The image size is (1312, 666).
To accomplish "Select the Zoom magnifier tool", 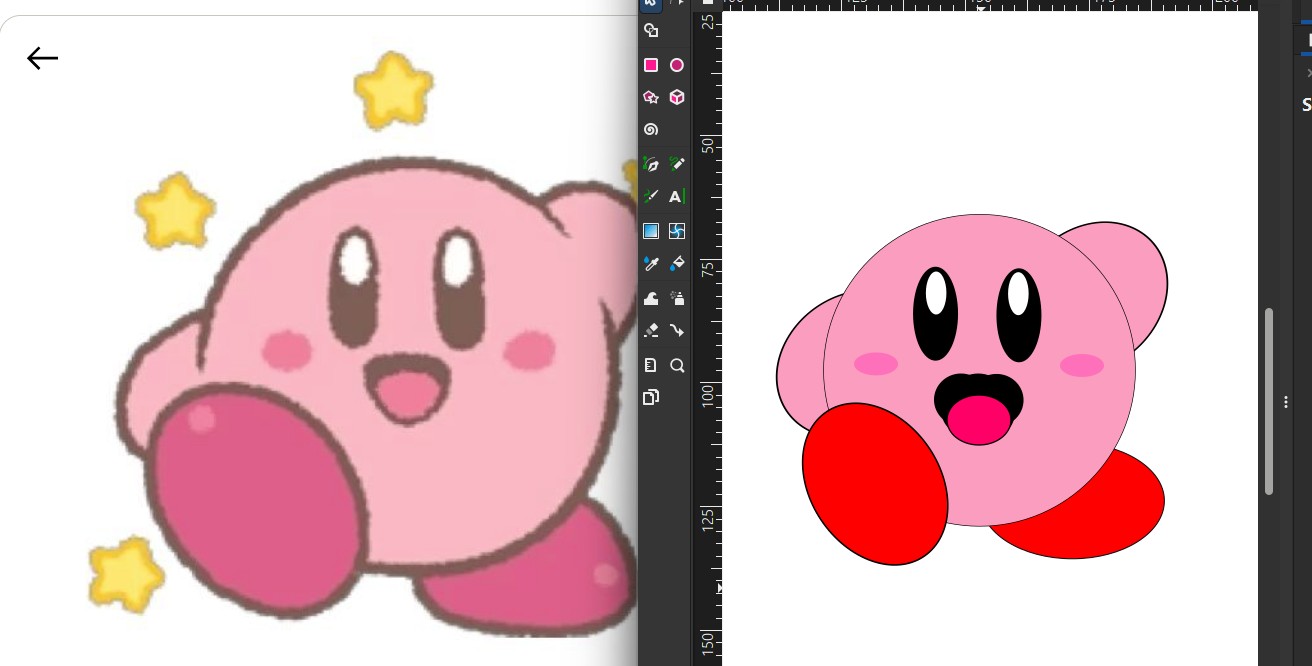I will coord(677,365).
